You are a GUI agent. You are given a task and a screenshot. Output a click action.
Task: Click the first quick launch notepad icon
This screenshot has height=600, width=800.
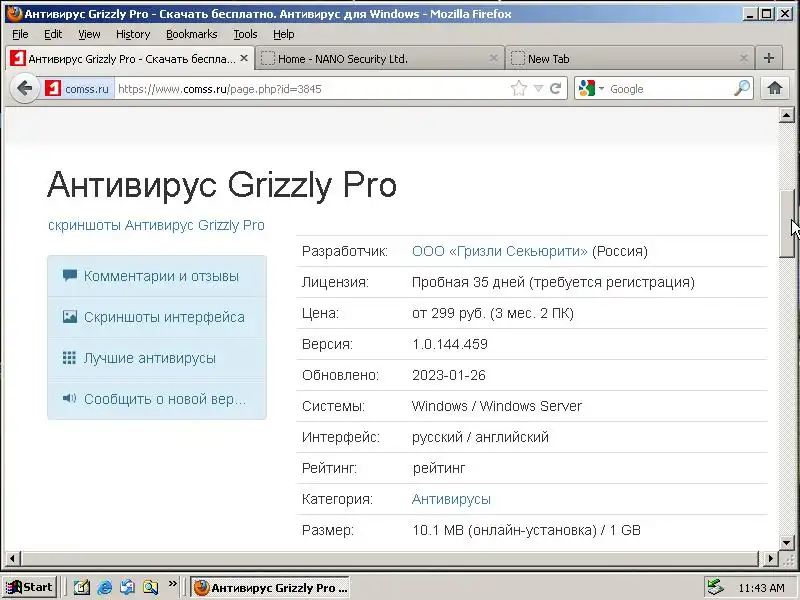coord(81,587)
